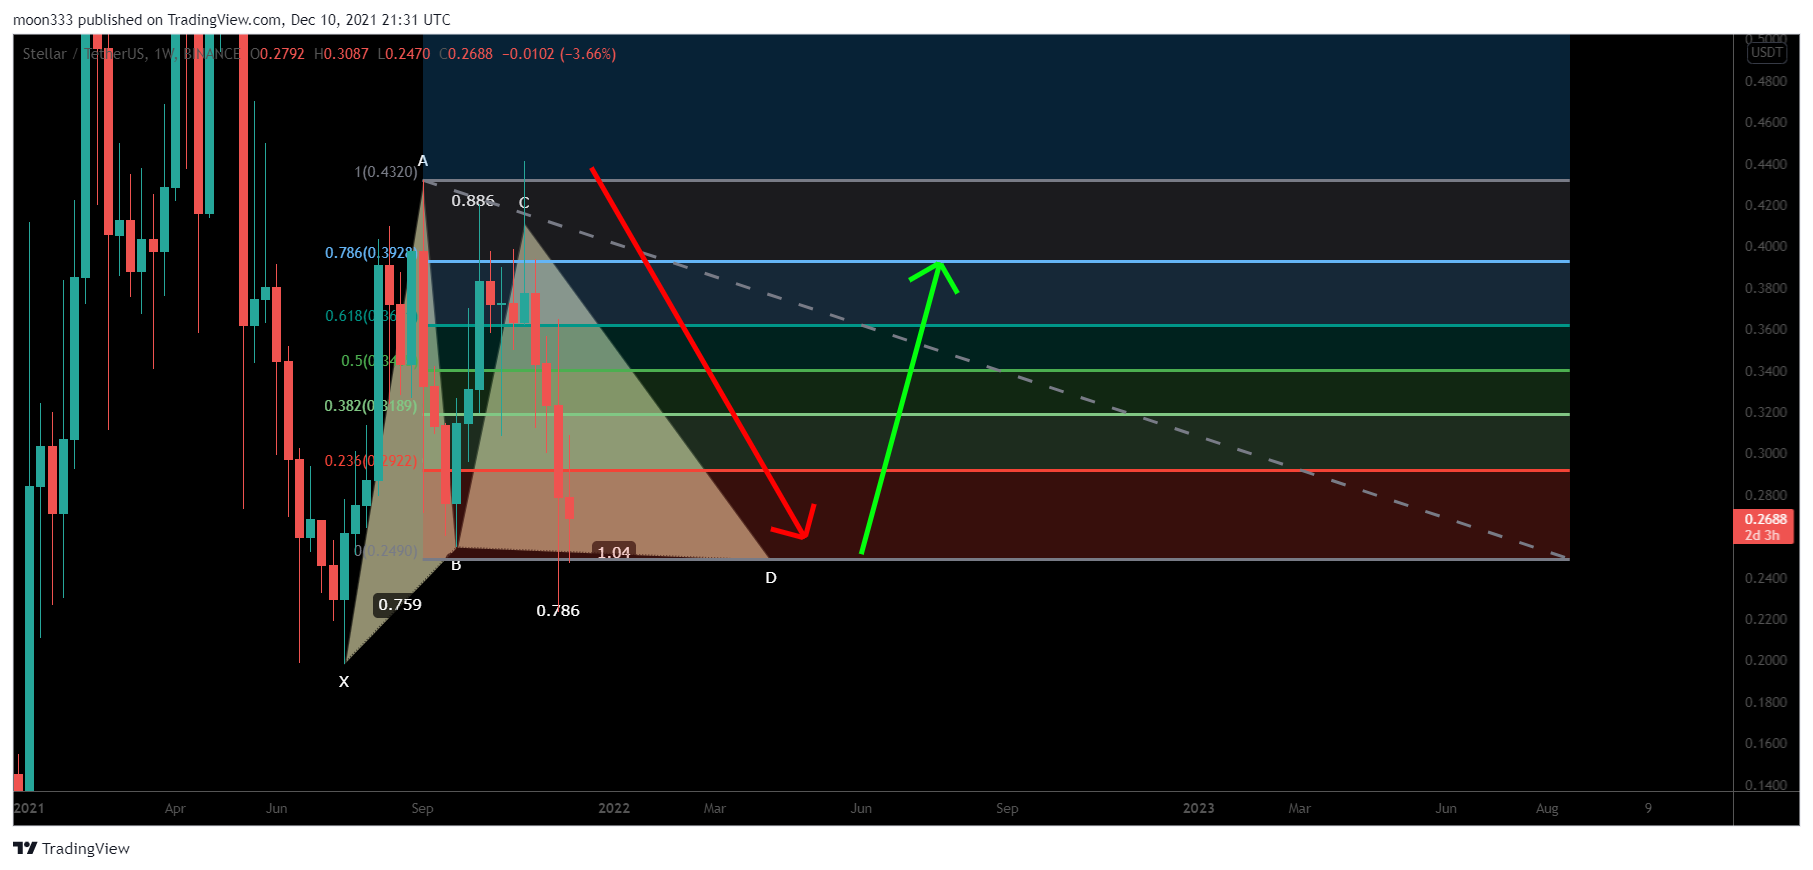Select the Fibonacci 0.786(0.3928) level label
Screen dimensions: 1813x870
tap(371, 253)
